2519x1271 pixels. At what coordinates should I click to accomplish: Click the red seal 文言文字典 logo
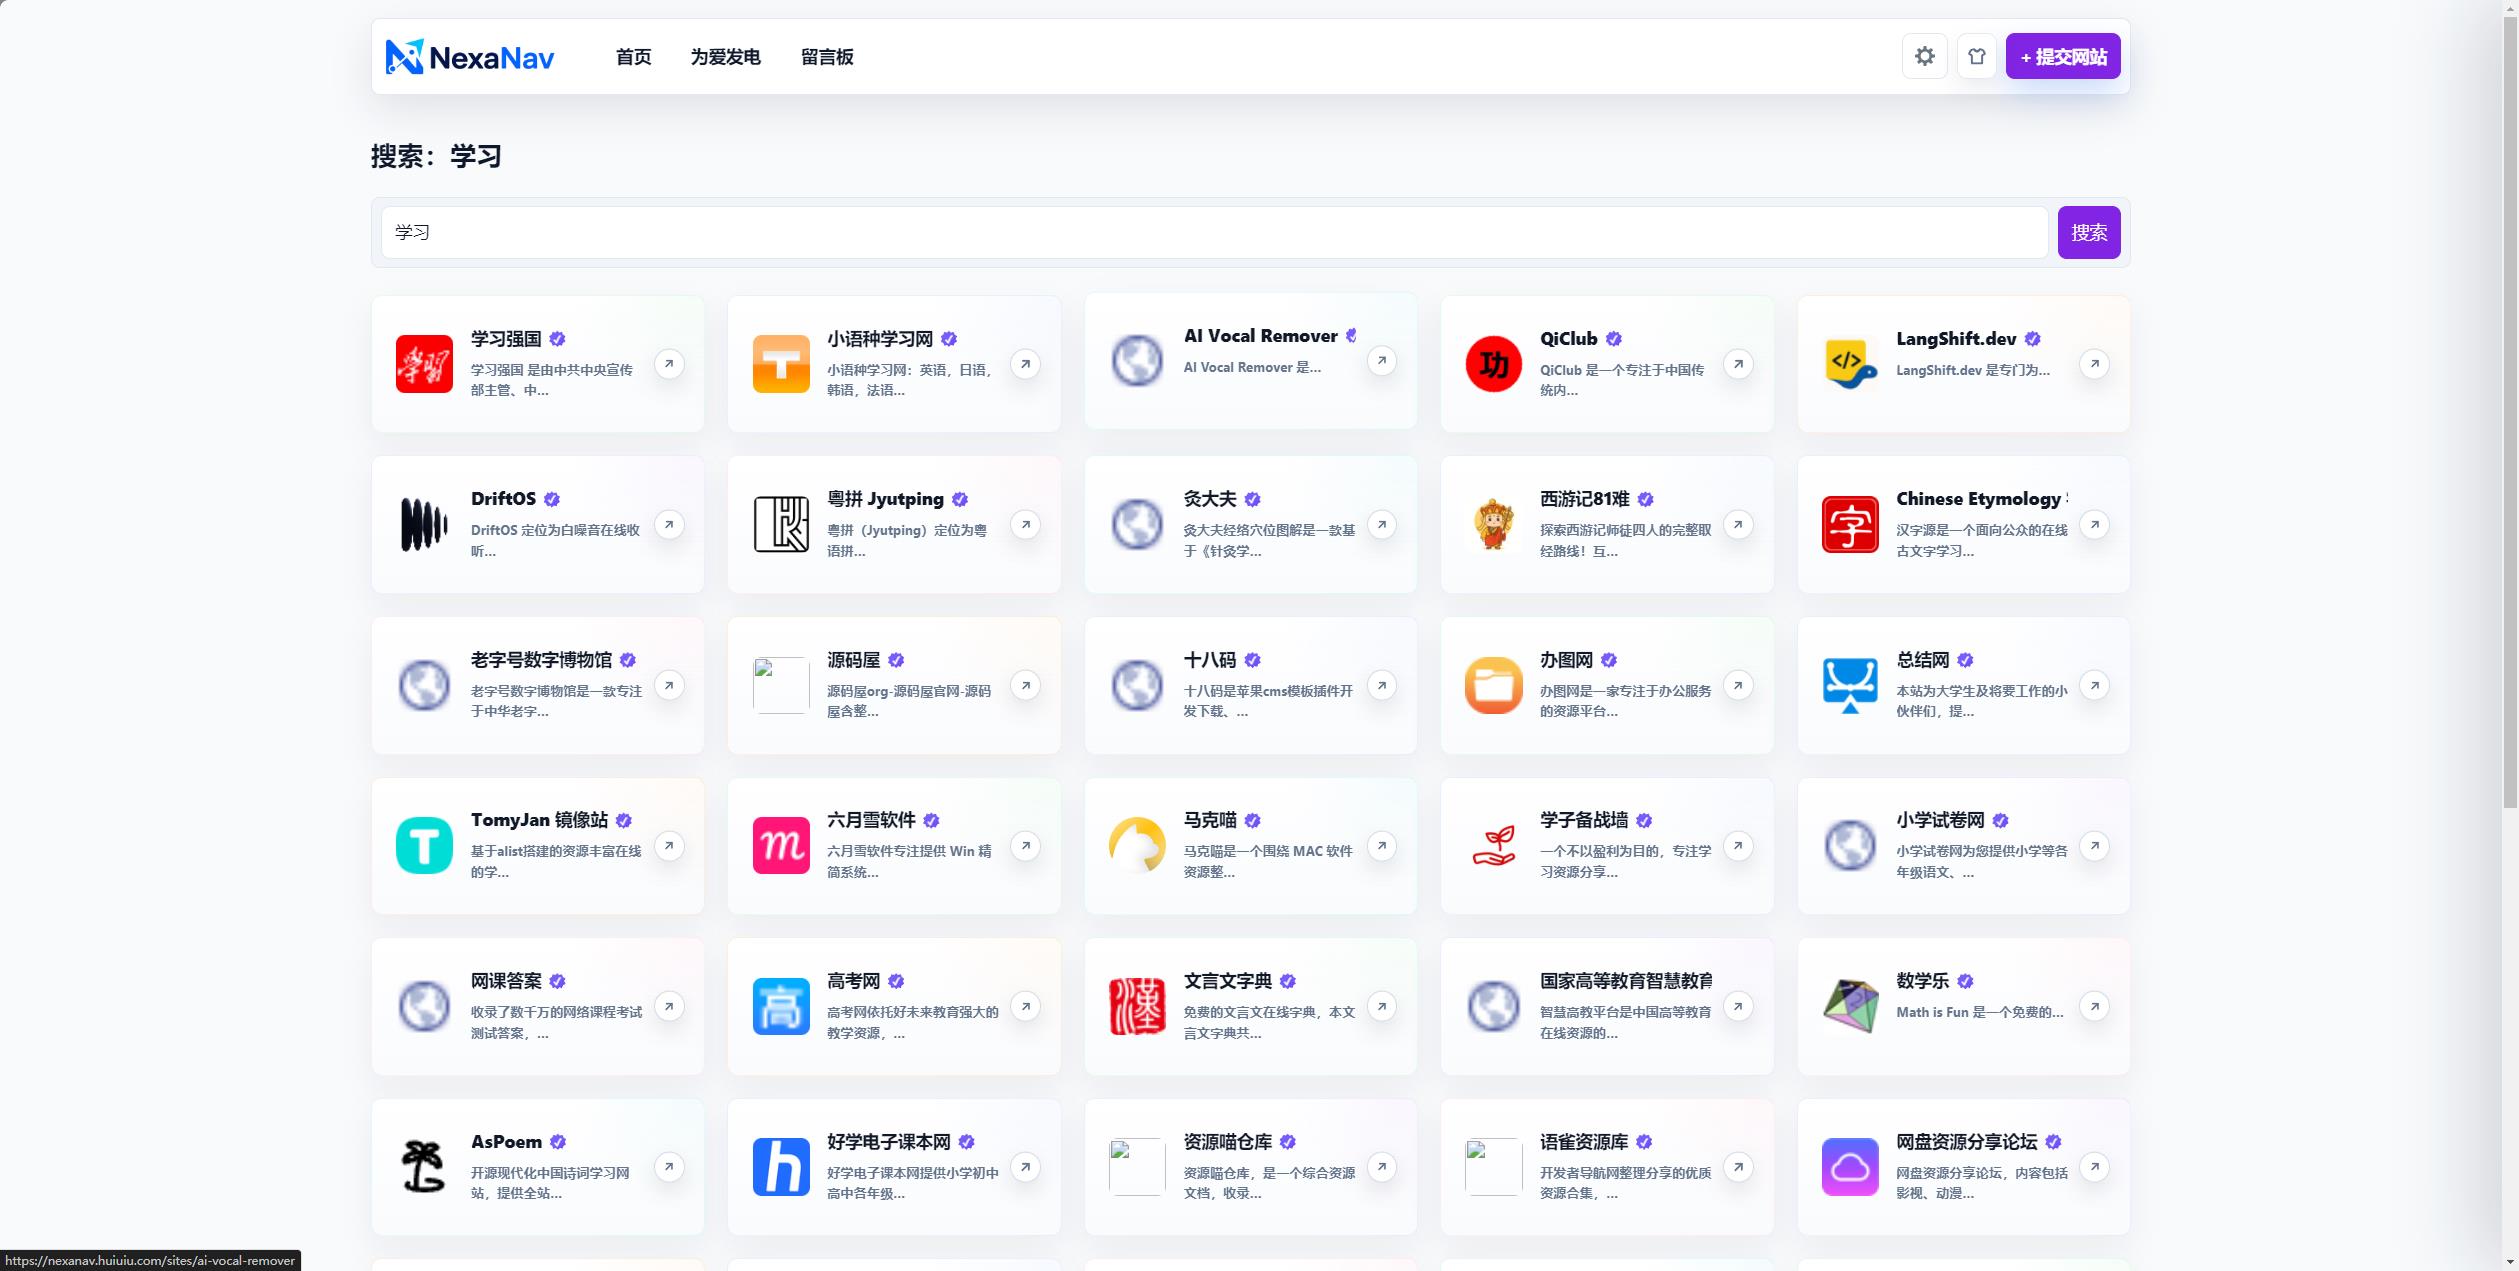pos(1137,1007)
